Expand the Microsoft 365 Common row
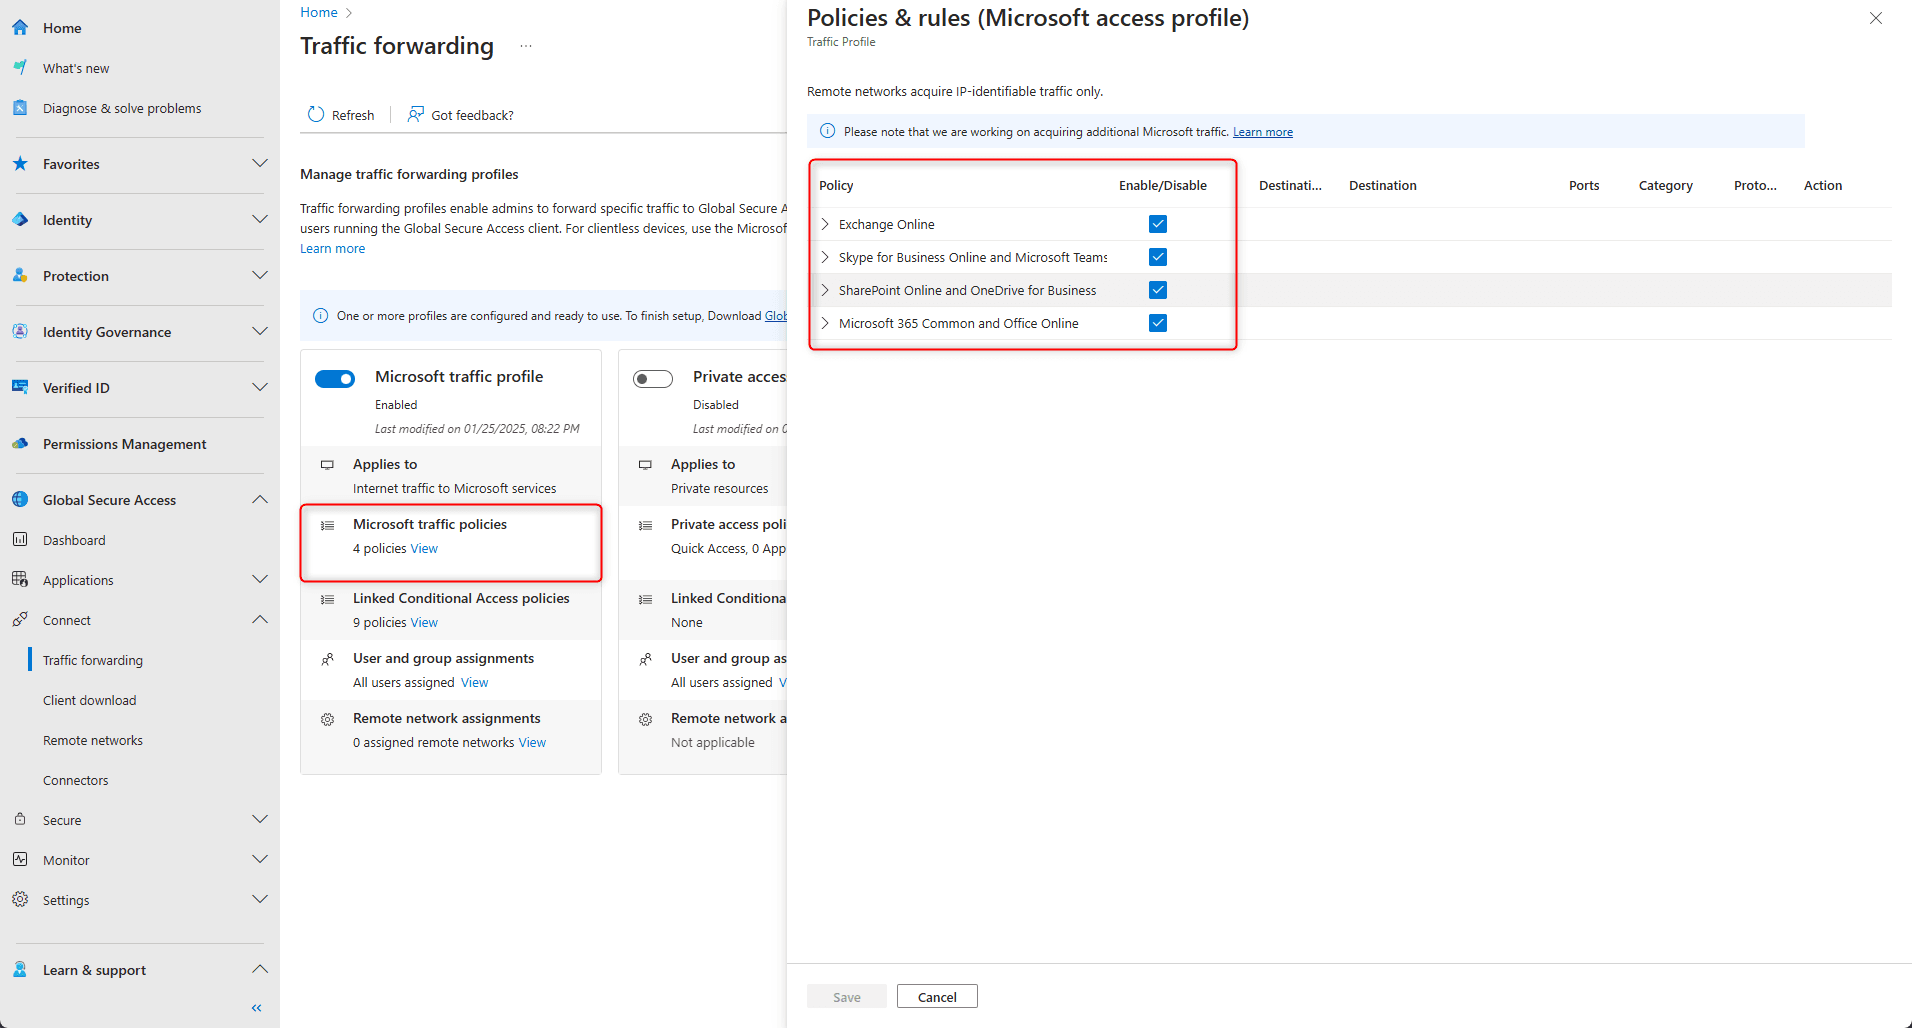Image resolution: width=1912 pixels, height=1028 pixels. [825, 323]
